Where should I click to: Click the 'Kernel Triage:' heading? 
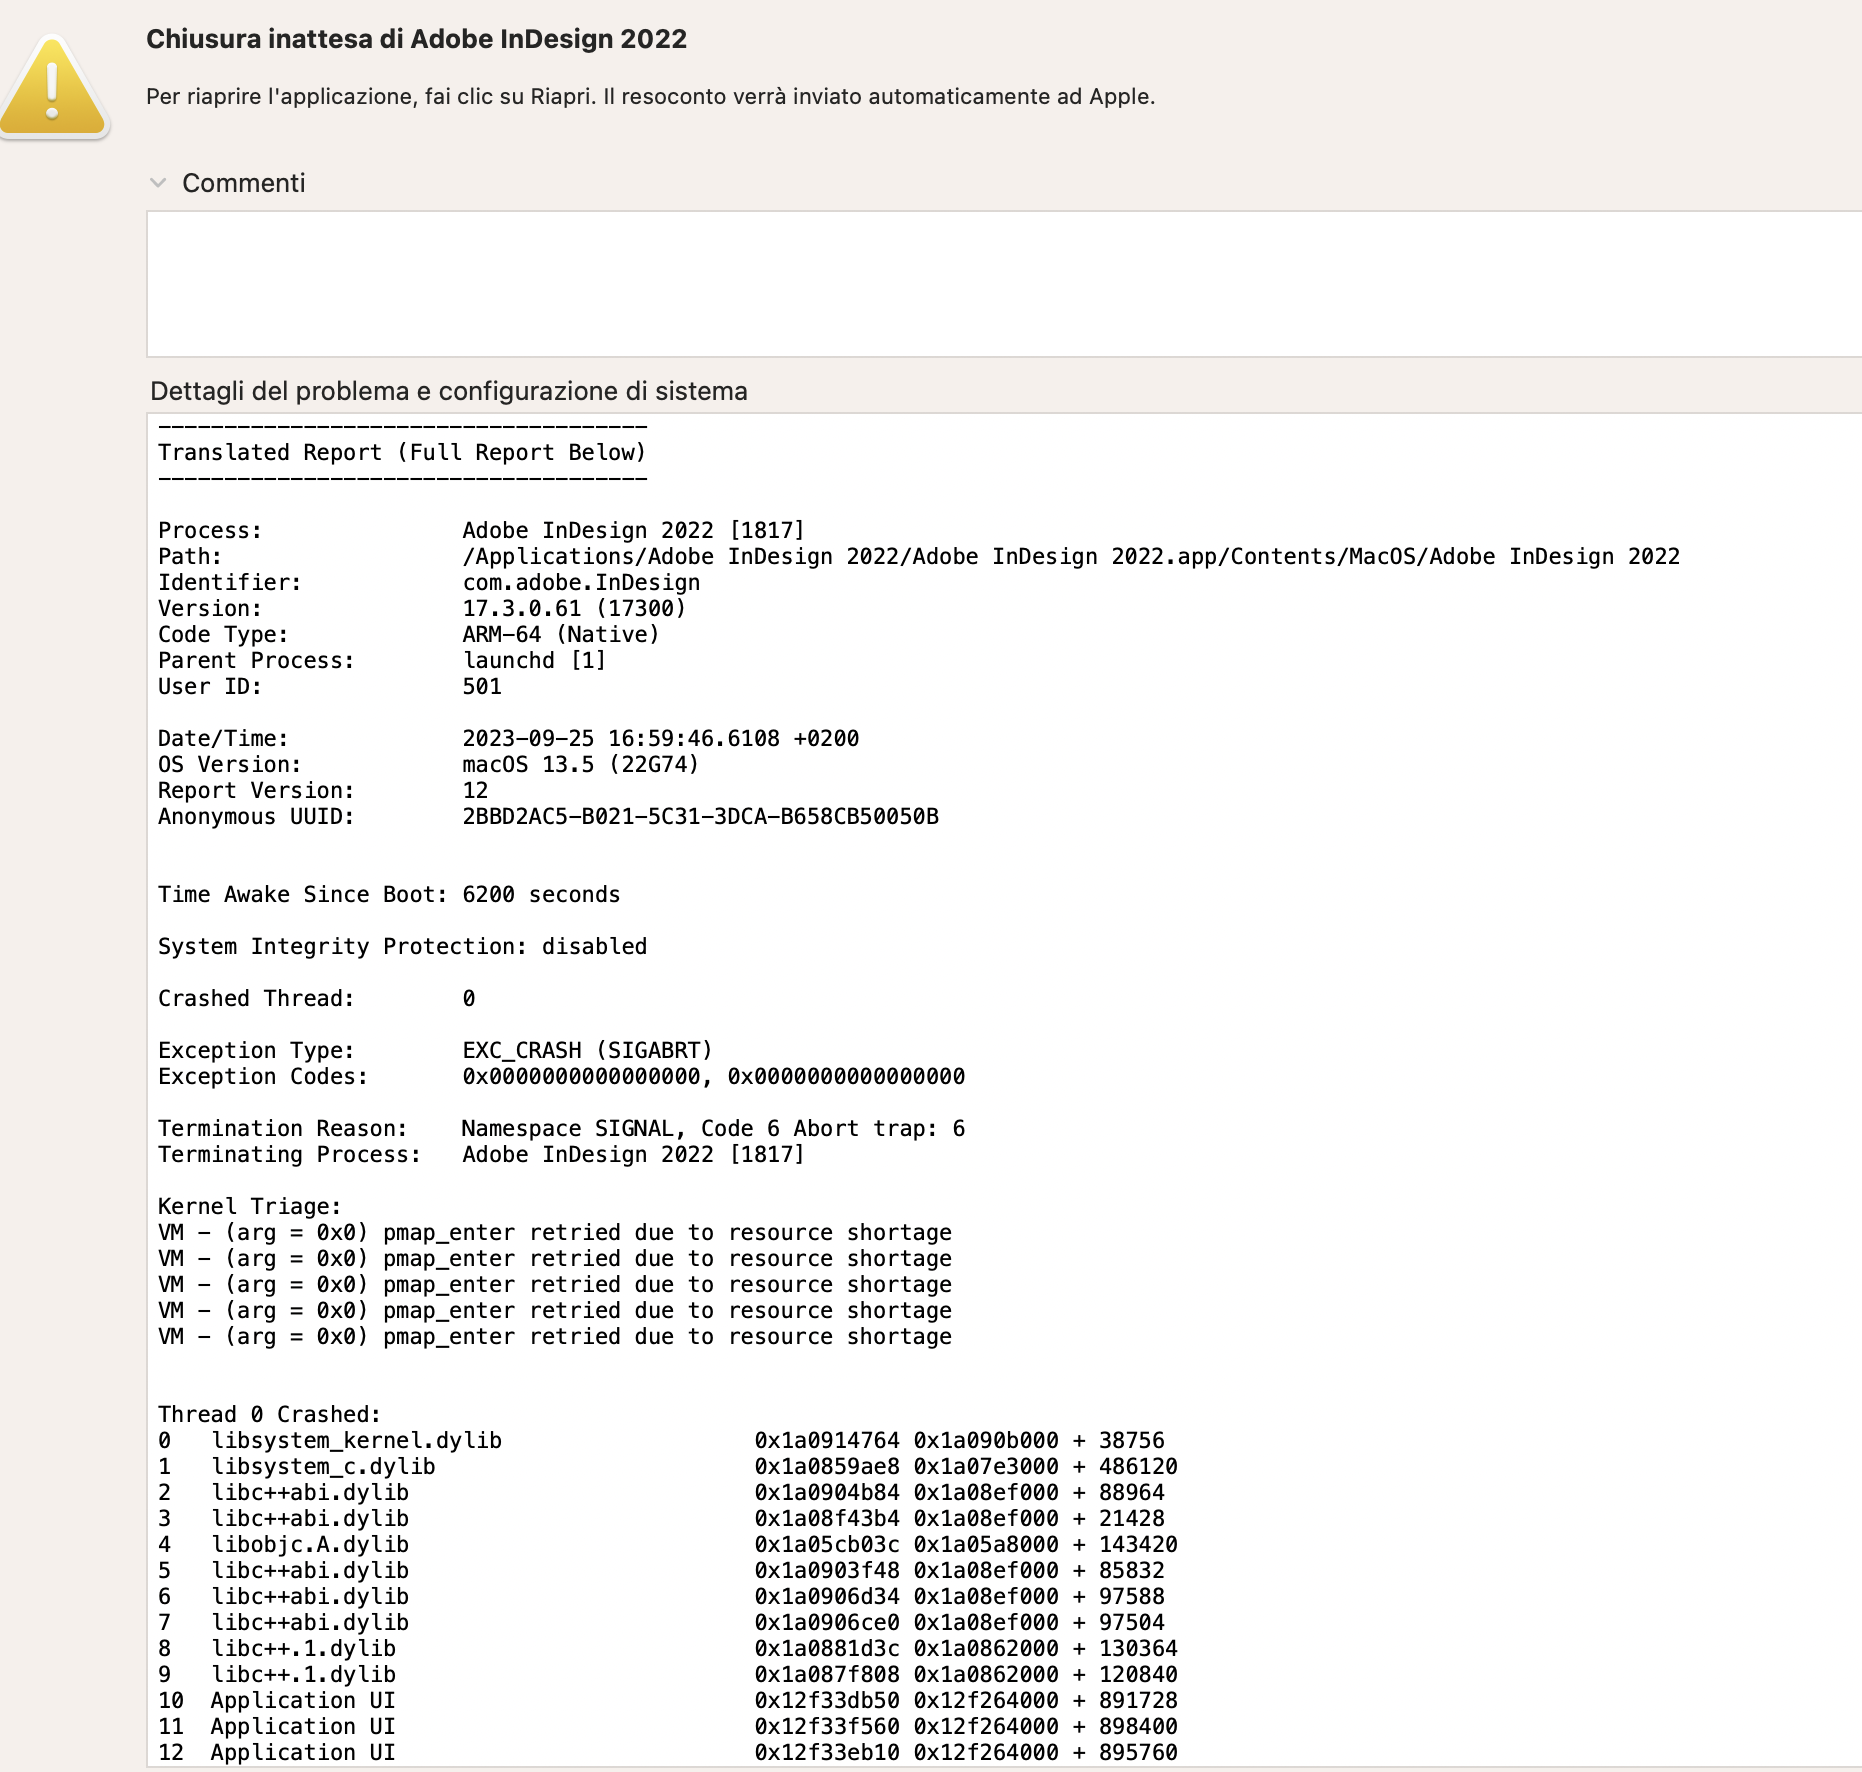(250, 1206)
